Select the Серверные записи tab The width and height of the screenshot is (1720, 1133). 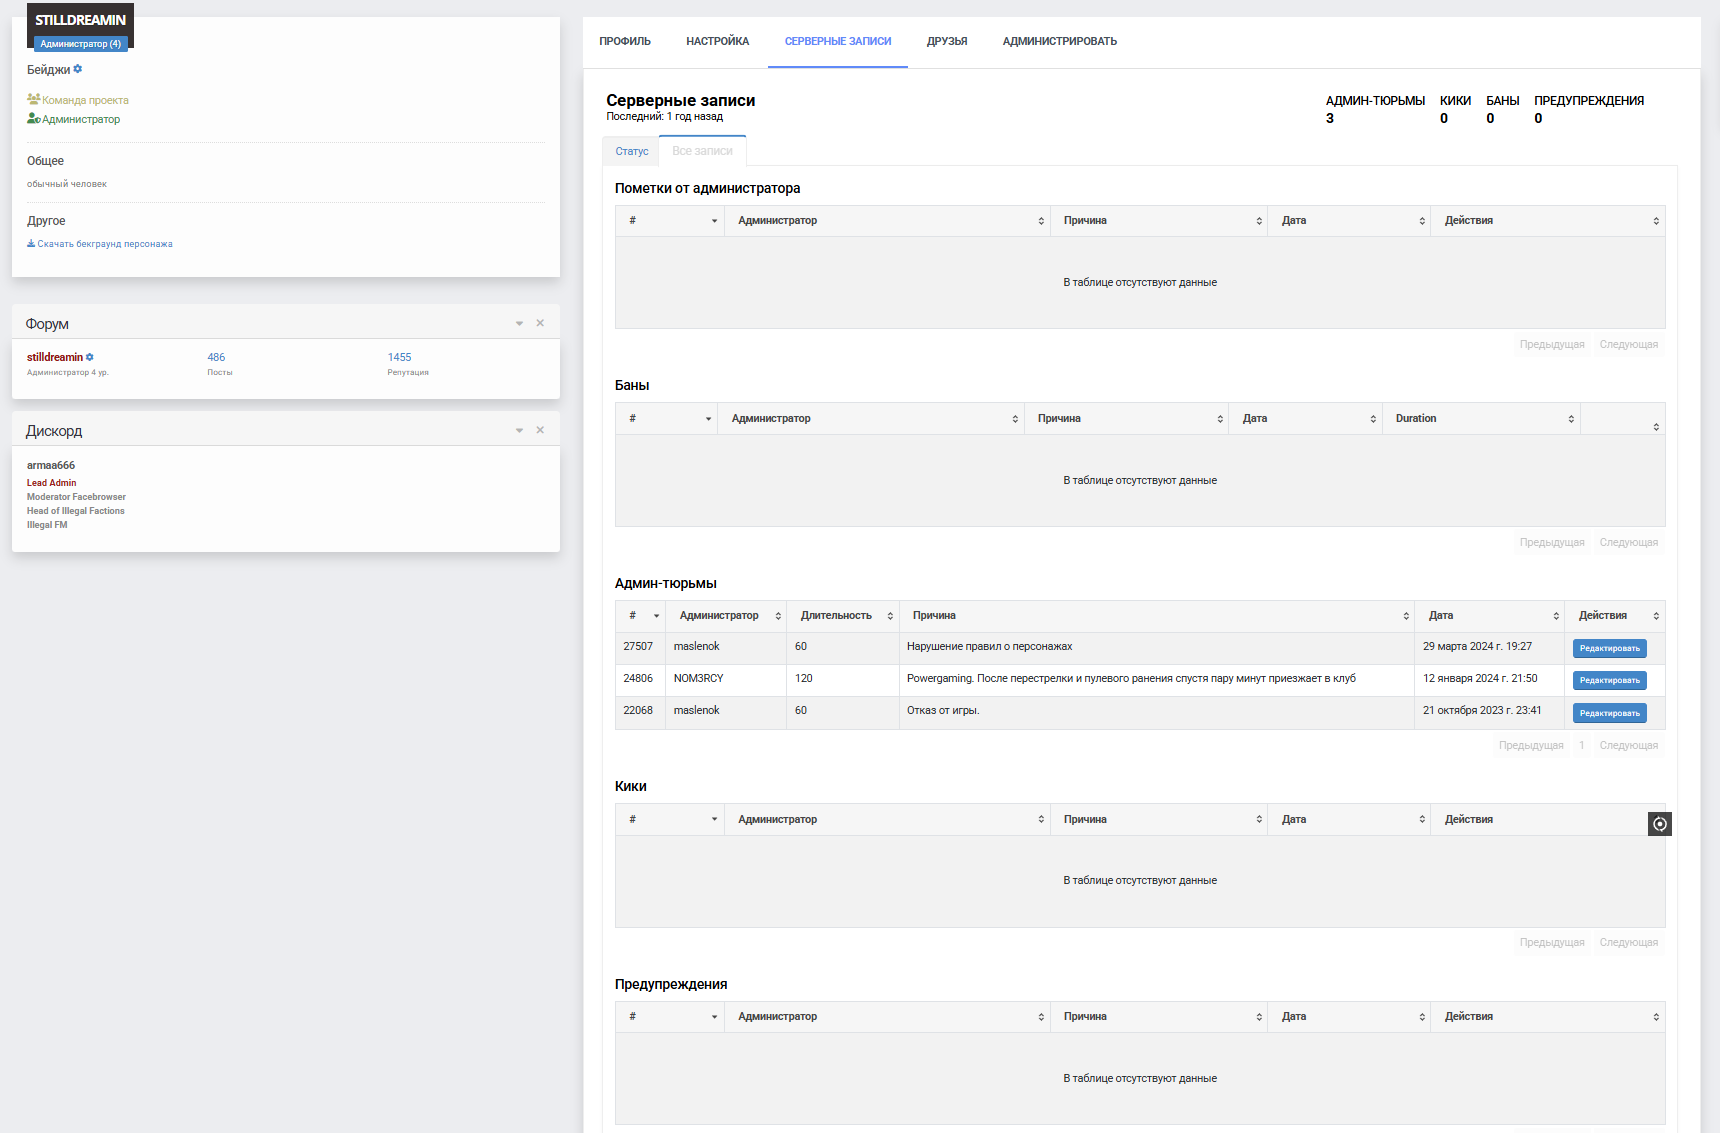coord(838,41)
